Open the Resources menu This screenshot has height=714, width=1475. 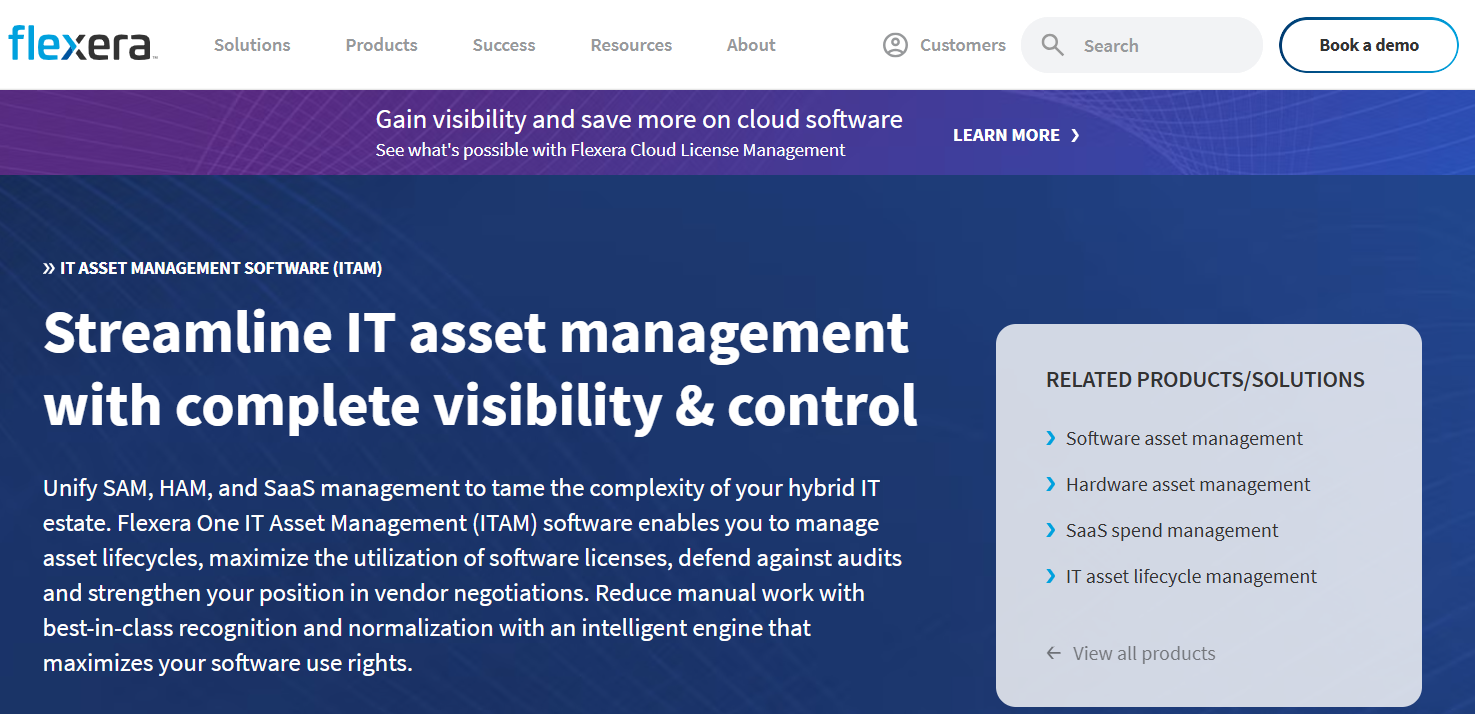click(x=631, y=45)
